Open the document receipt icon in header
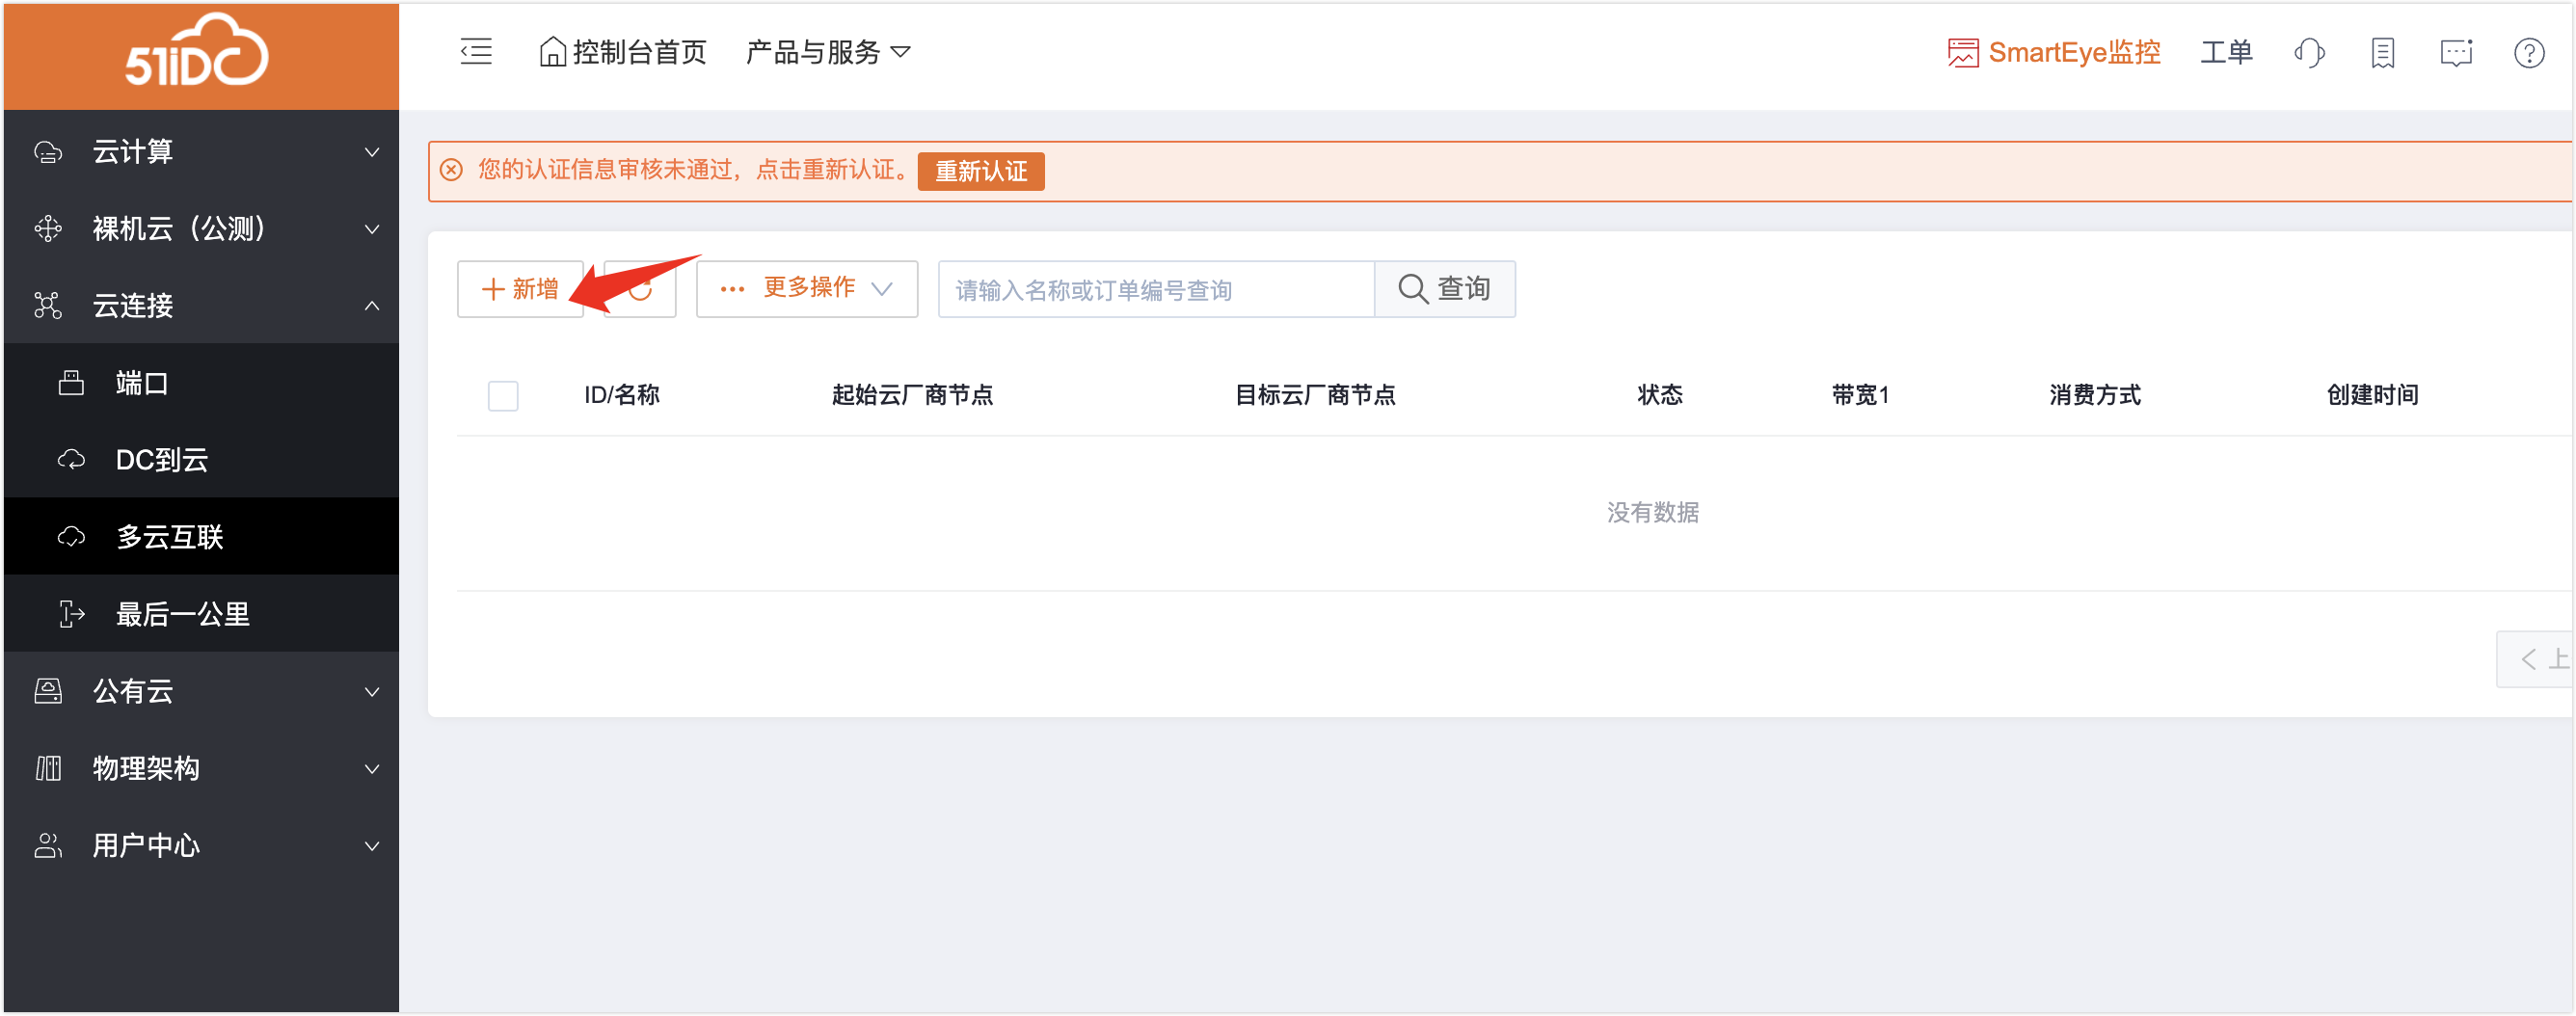Image resolution: width=2576 pixels, height=1016 pixels. point(2382,52)
